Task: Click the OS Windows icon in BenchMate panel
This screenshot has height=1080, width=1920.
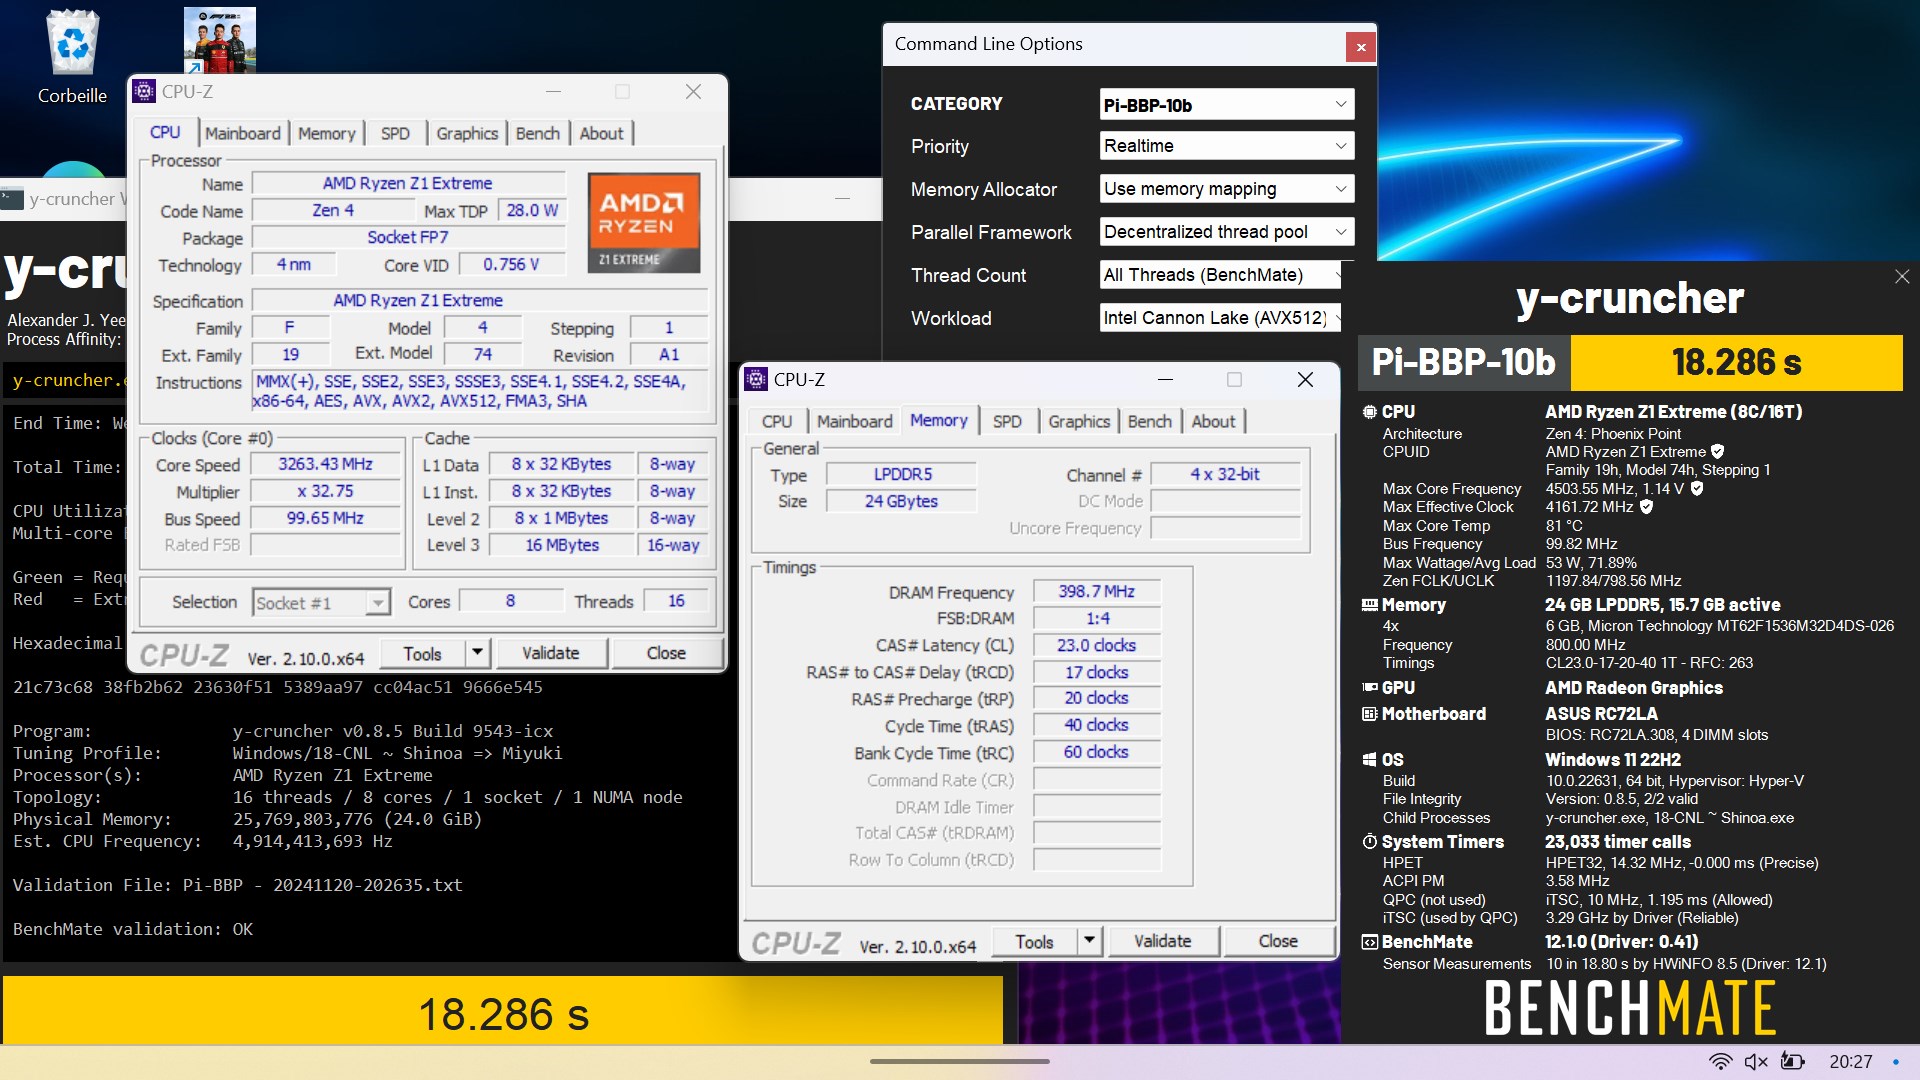Action: [x=1369, y=760]
